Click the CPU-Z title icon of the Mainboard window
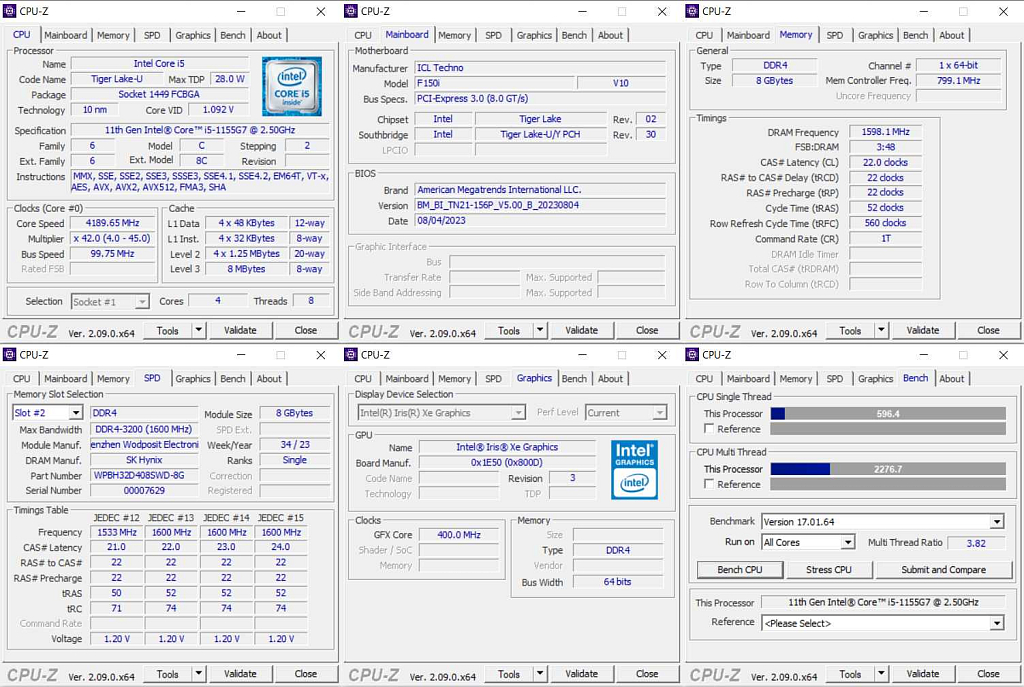 click(x=351, y=11)
